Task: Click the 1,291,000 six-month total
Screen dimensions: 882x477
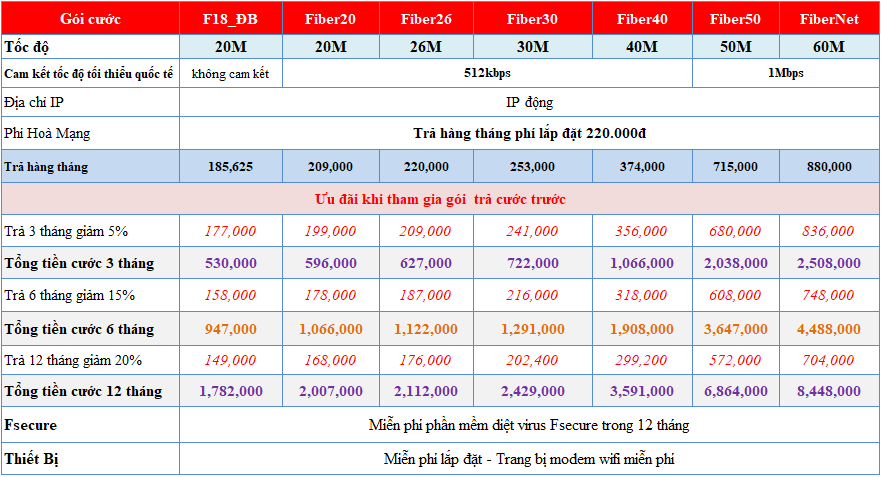Action: [532, 328]
